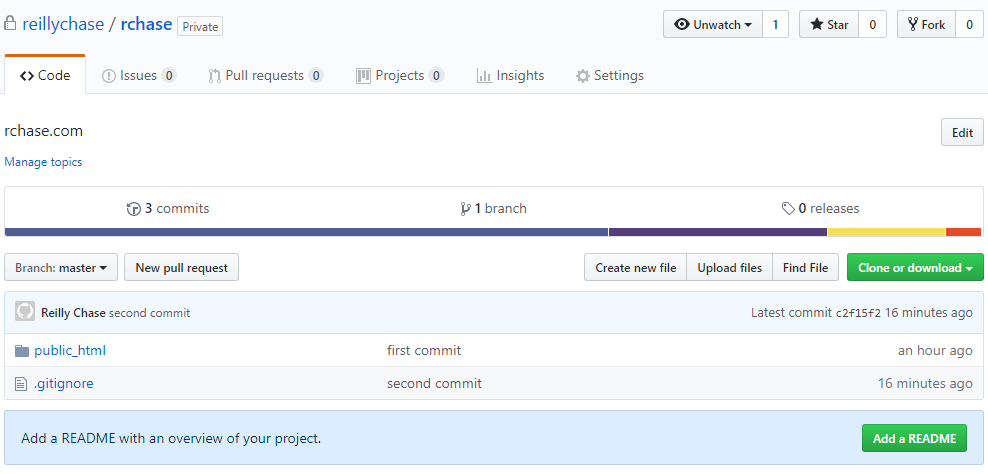Open the .gitignore file
The width and height of the screenshot is (988, 474).
click(x=64, y=383)
